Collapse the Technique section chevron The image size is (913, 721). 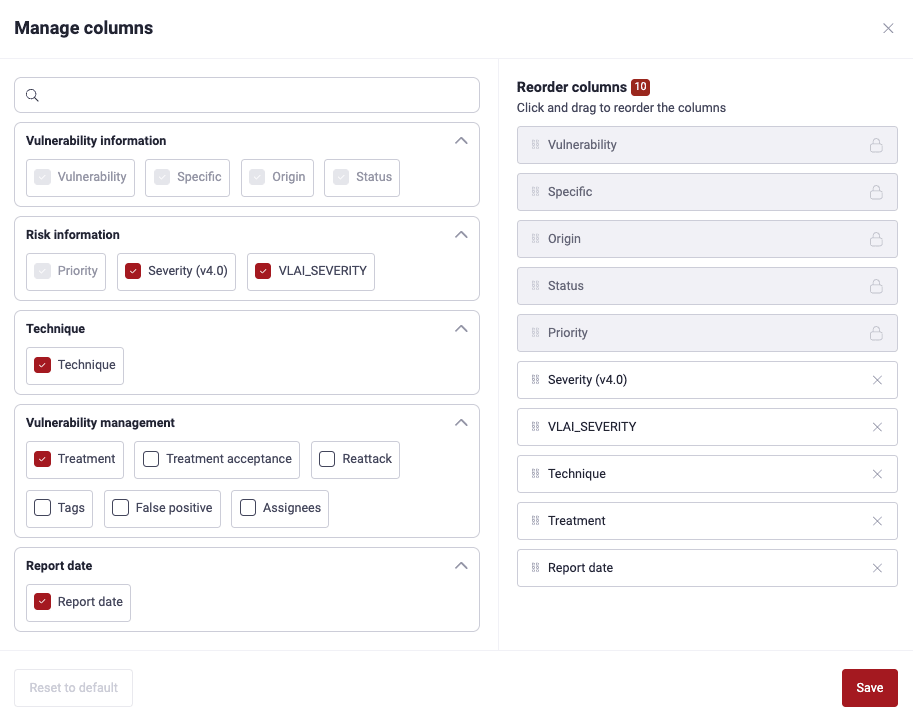click(461, 328)
